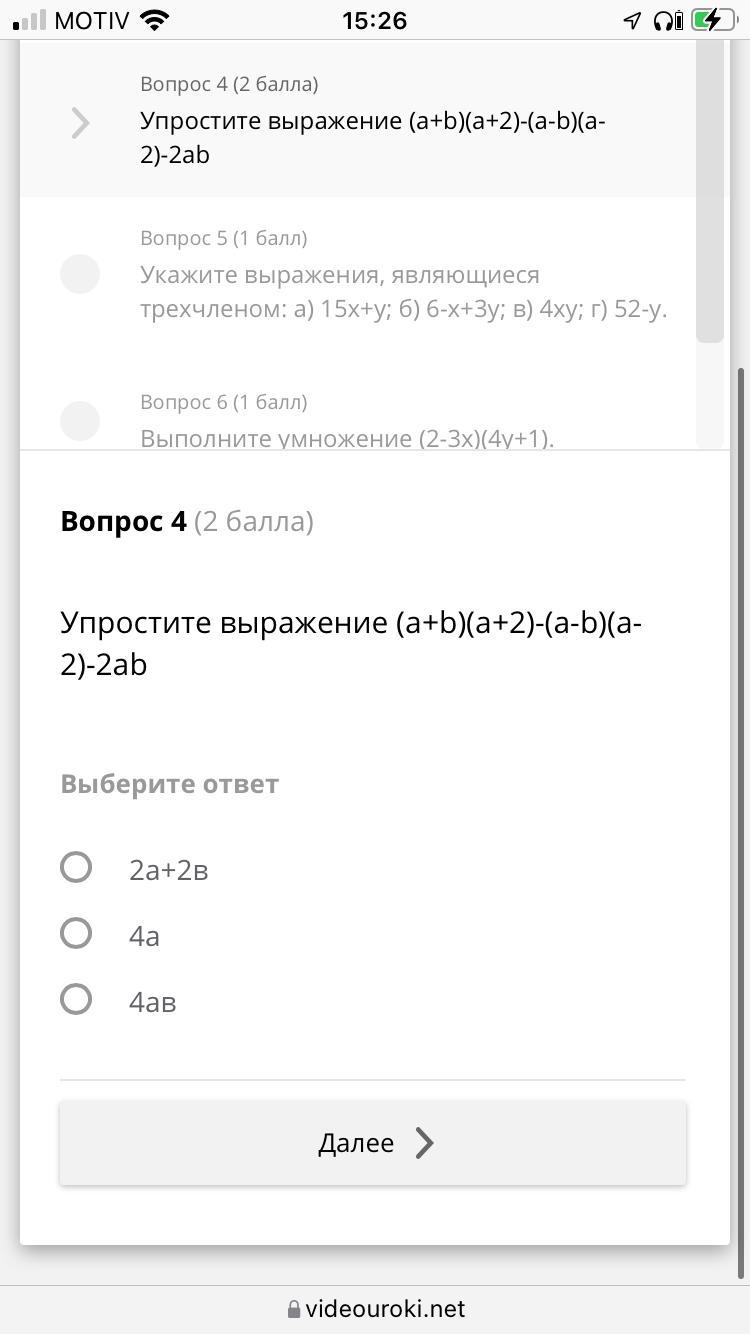750x1334 pixels.
Task: Tap the cellular signal bars icon
Action: [x=30, y=20]
